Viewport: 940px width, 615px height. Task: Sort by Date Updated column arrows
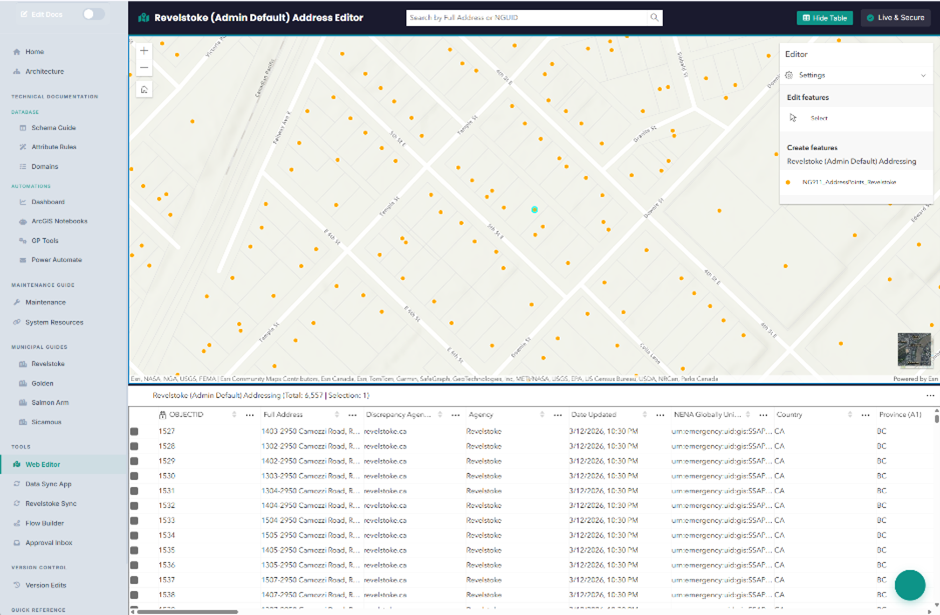point(644,415)
